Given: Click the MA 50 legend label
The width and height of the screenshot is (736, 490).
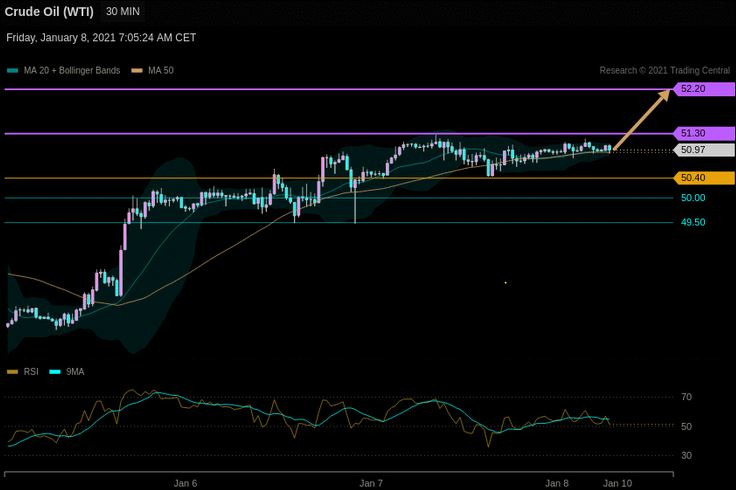Looking at the screenshot, I should pyautogui.click(x=161, y=70).
